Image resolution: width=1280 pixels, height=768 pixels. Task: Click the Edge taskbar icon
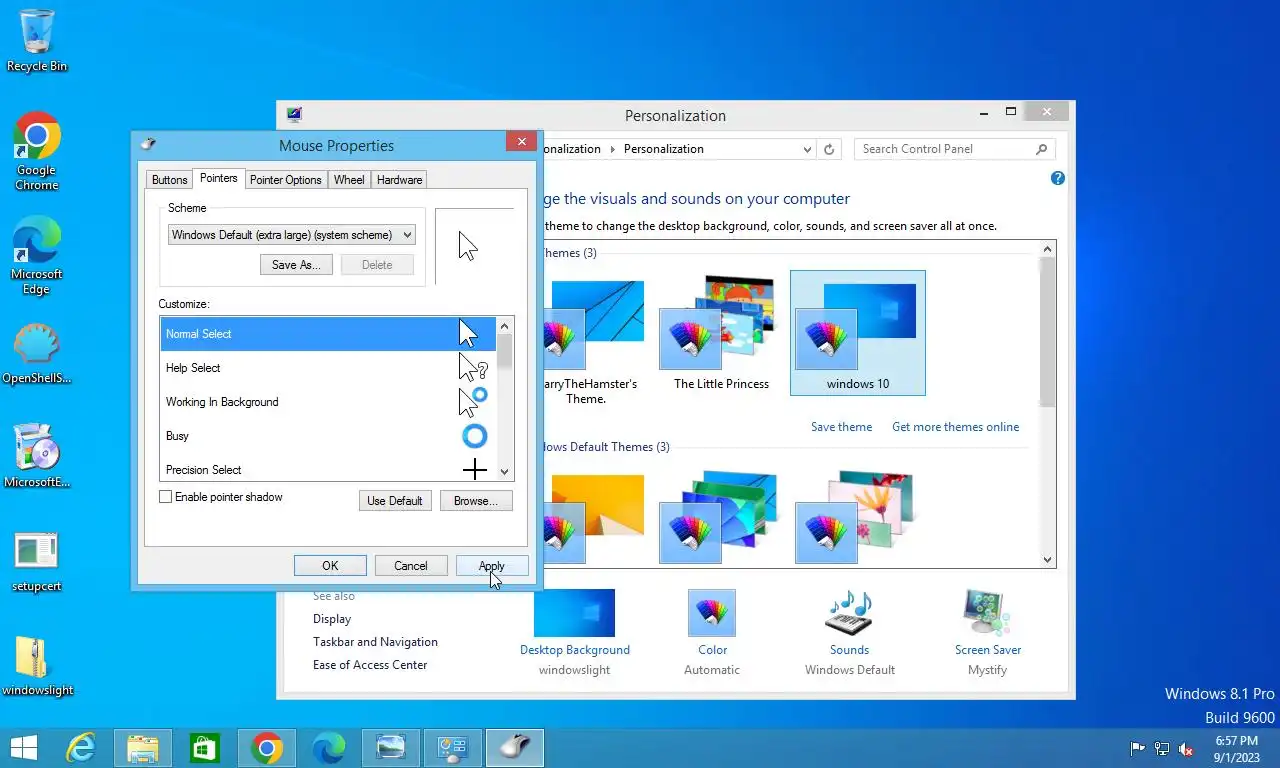coord(329,748)
